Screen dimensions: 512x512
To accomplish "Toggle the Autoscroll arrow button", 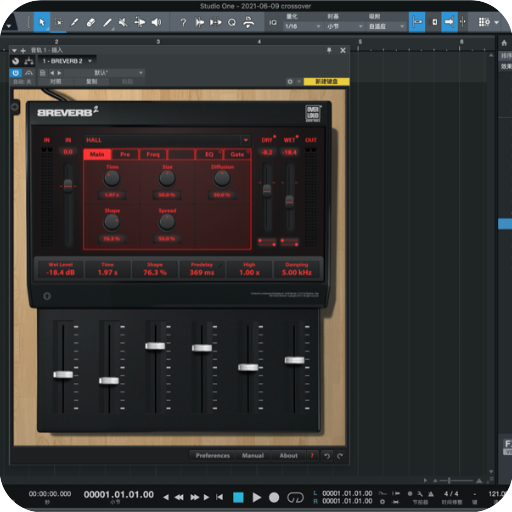I will tap(449, 22).
